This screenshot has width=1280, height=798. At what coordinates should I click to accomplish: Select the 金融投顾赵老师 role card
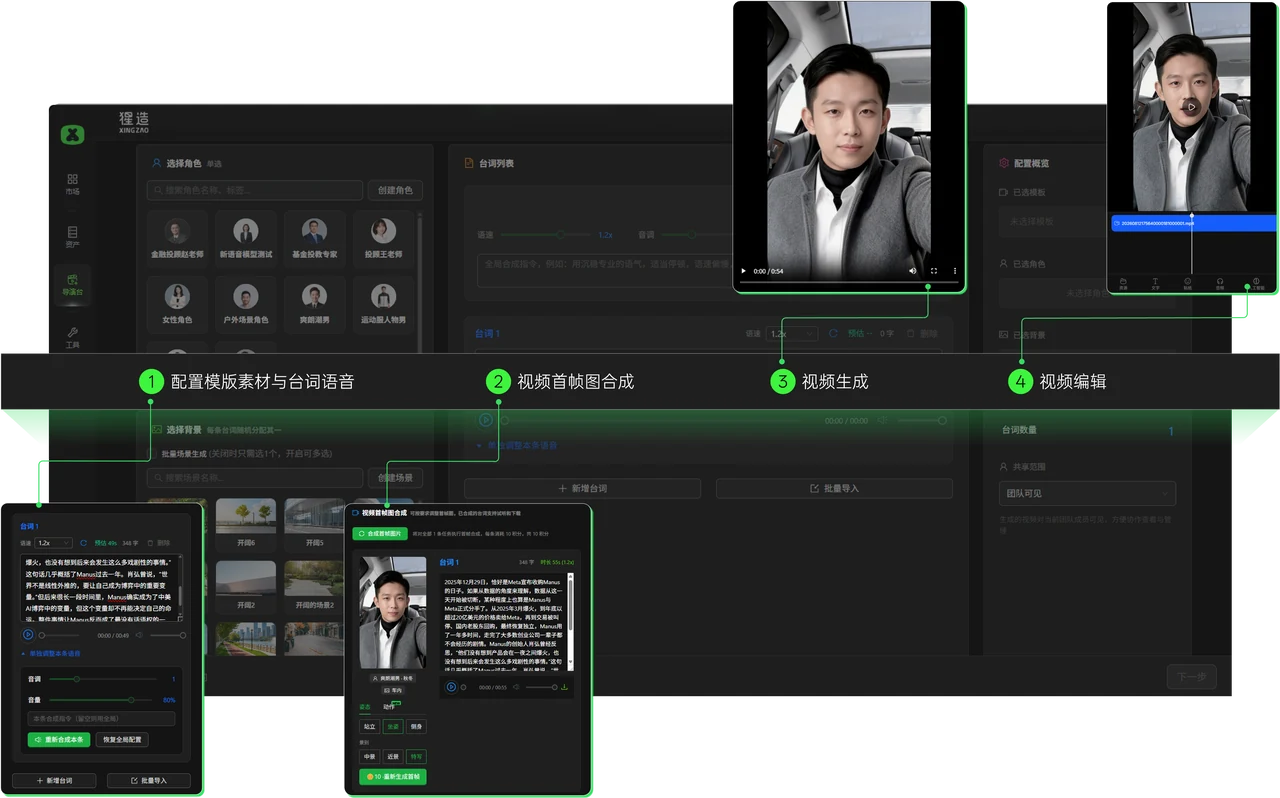click(176, 241)
